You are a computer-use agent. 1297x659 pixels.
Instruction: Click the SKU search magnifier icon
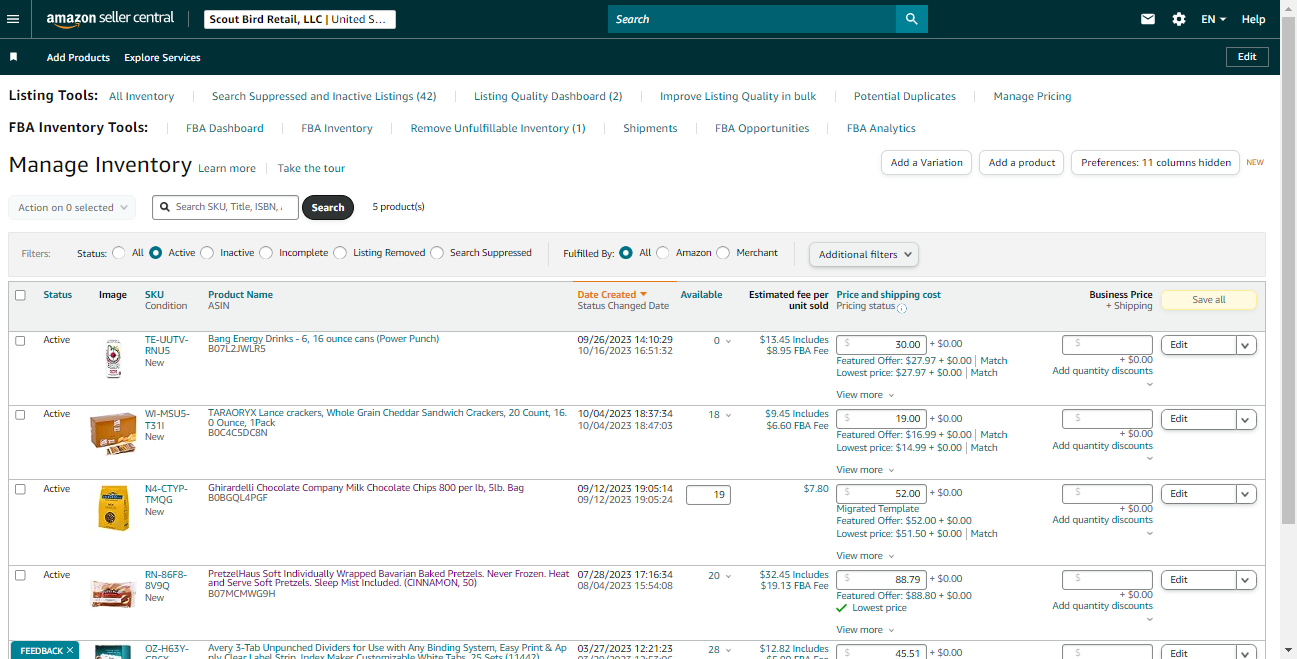coord(164,207)
